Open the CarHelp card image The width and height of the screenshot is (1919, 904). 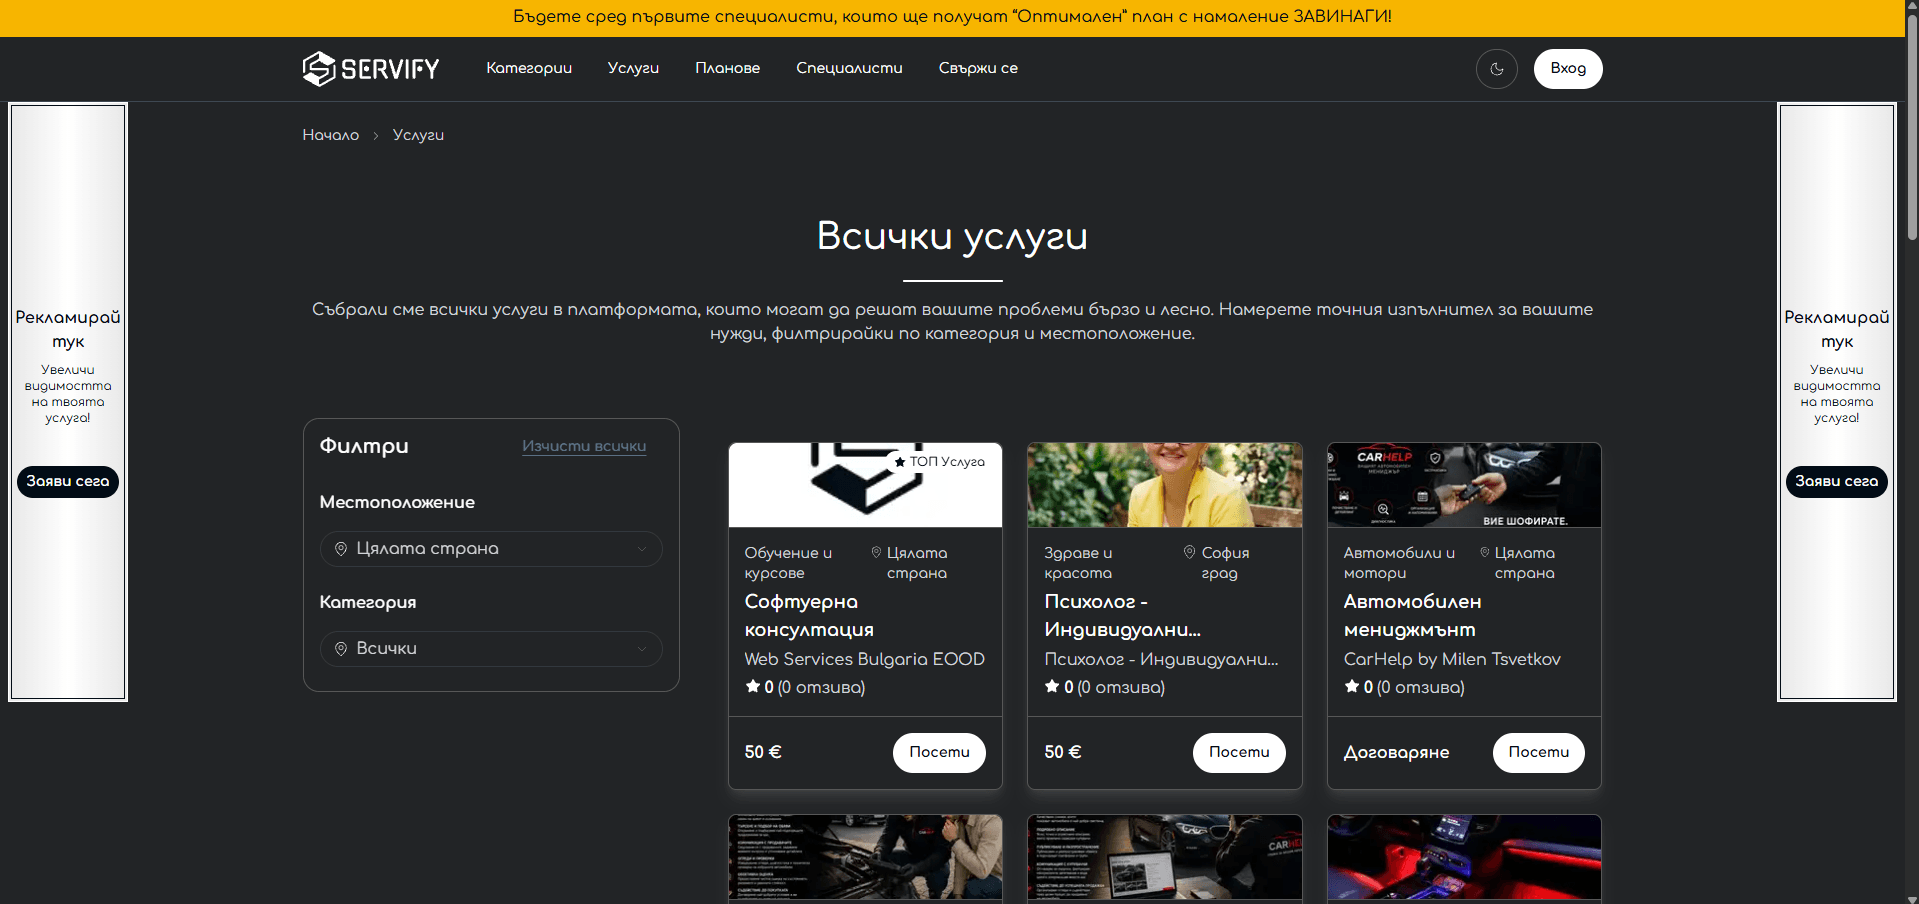pyautogui.click(x=1464, y=485)
